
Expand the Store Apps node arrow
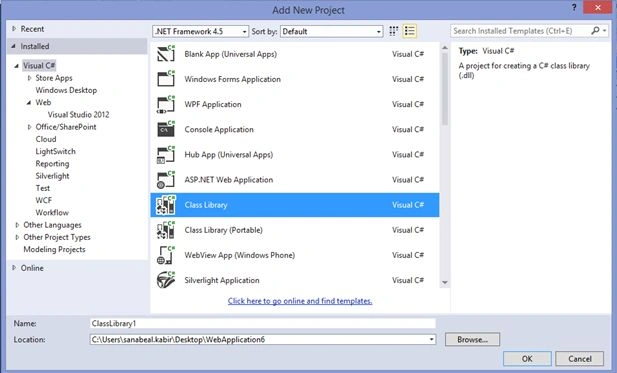pyautogui.click(x=29, y=78)
